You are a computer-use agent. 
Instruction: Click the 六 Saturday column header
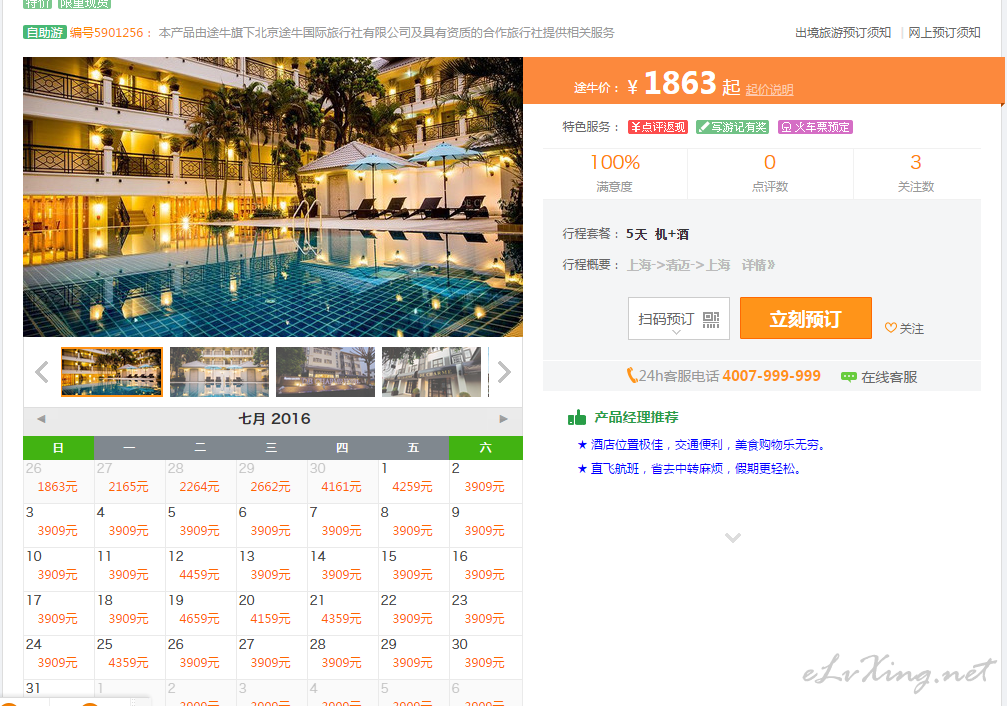[486, 448]
